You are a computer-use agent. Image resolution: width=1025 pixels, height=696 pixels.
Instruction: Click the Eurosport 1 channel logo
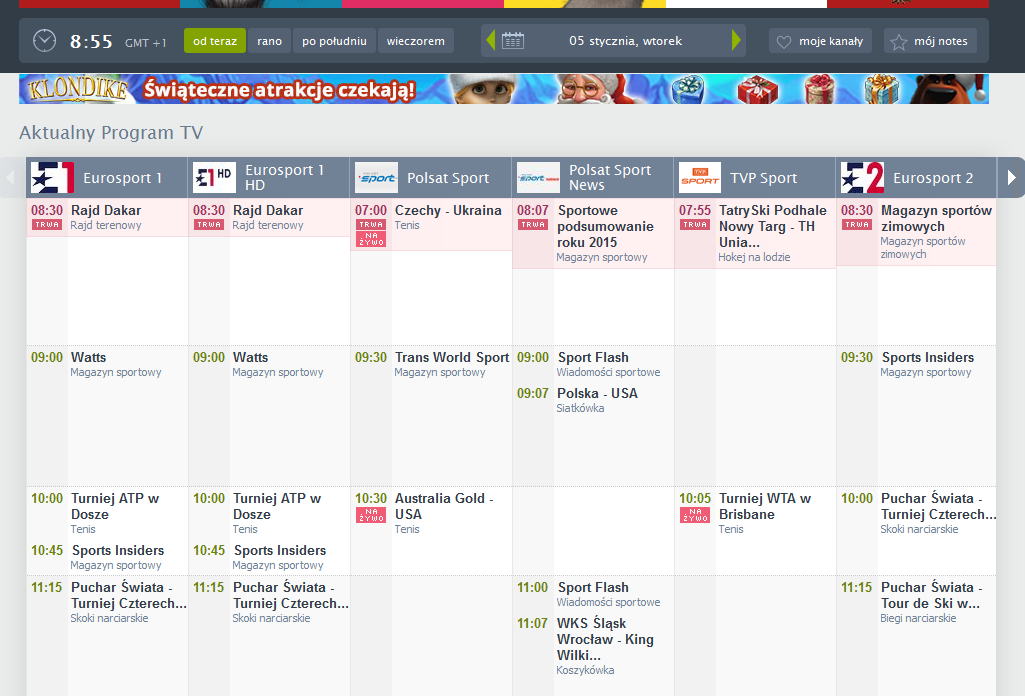click(x=52, y=178)
